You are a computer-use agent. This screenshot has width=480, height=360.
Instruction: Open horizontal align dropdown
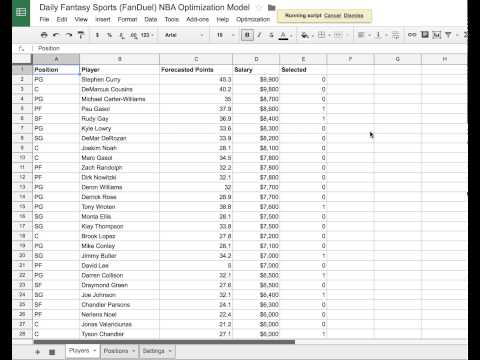click(363, 35)
